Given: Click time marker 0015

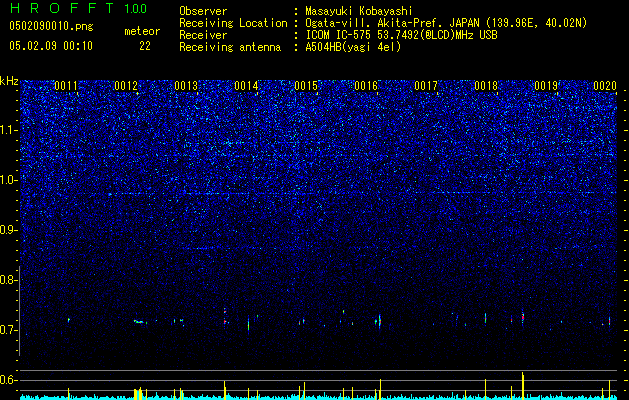Looking at the screenshot, I should point(306,86).
